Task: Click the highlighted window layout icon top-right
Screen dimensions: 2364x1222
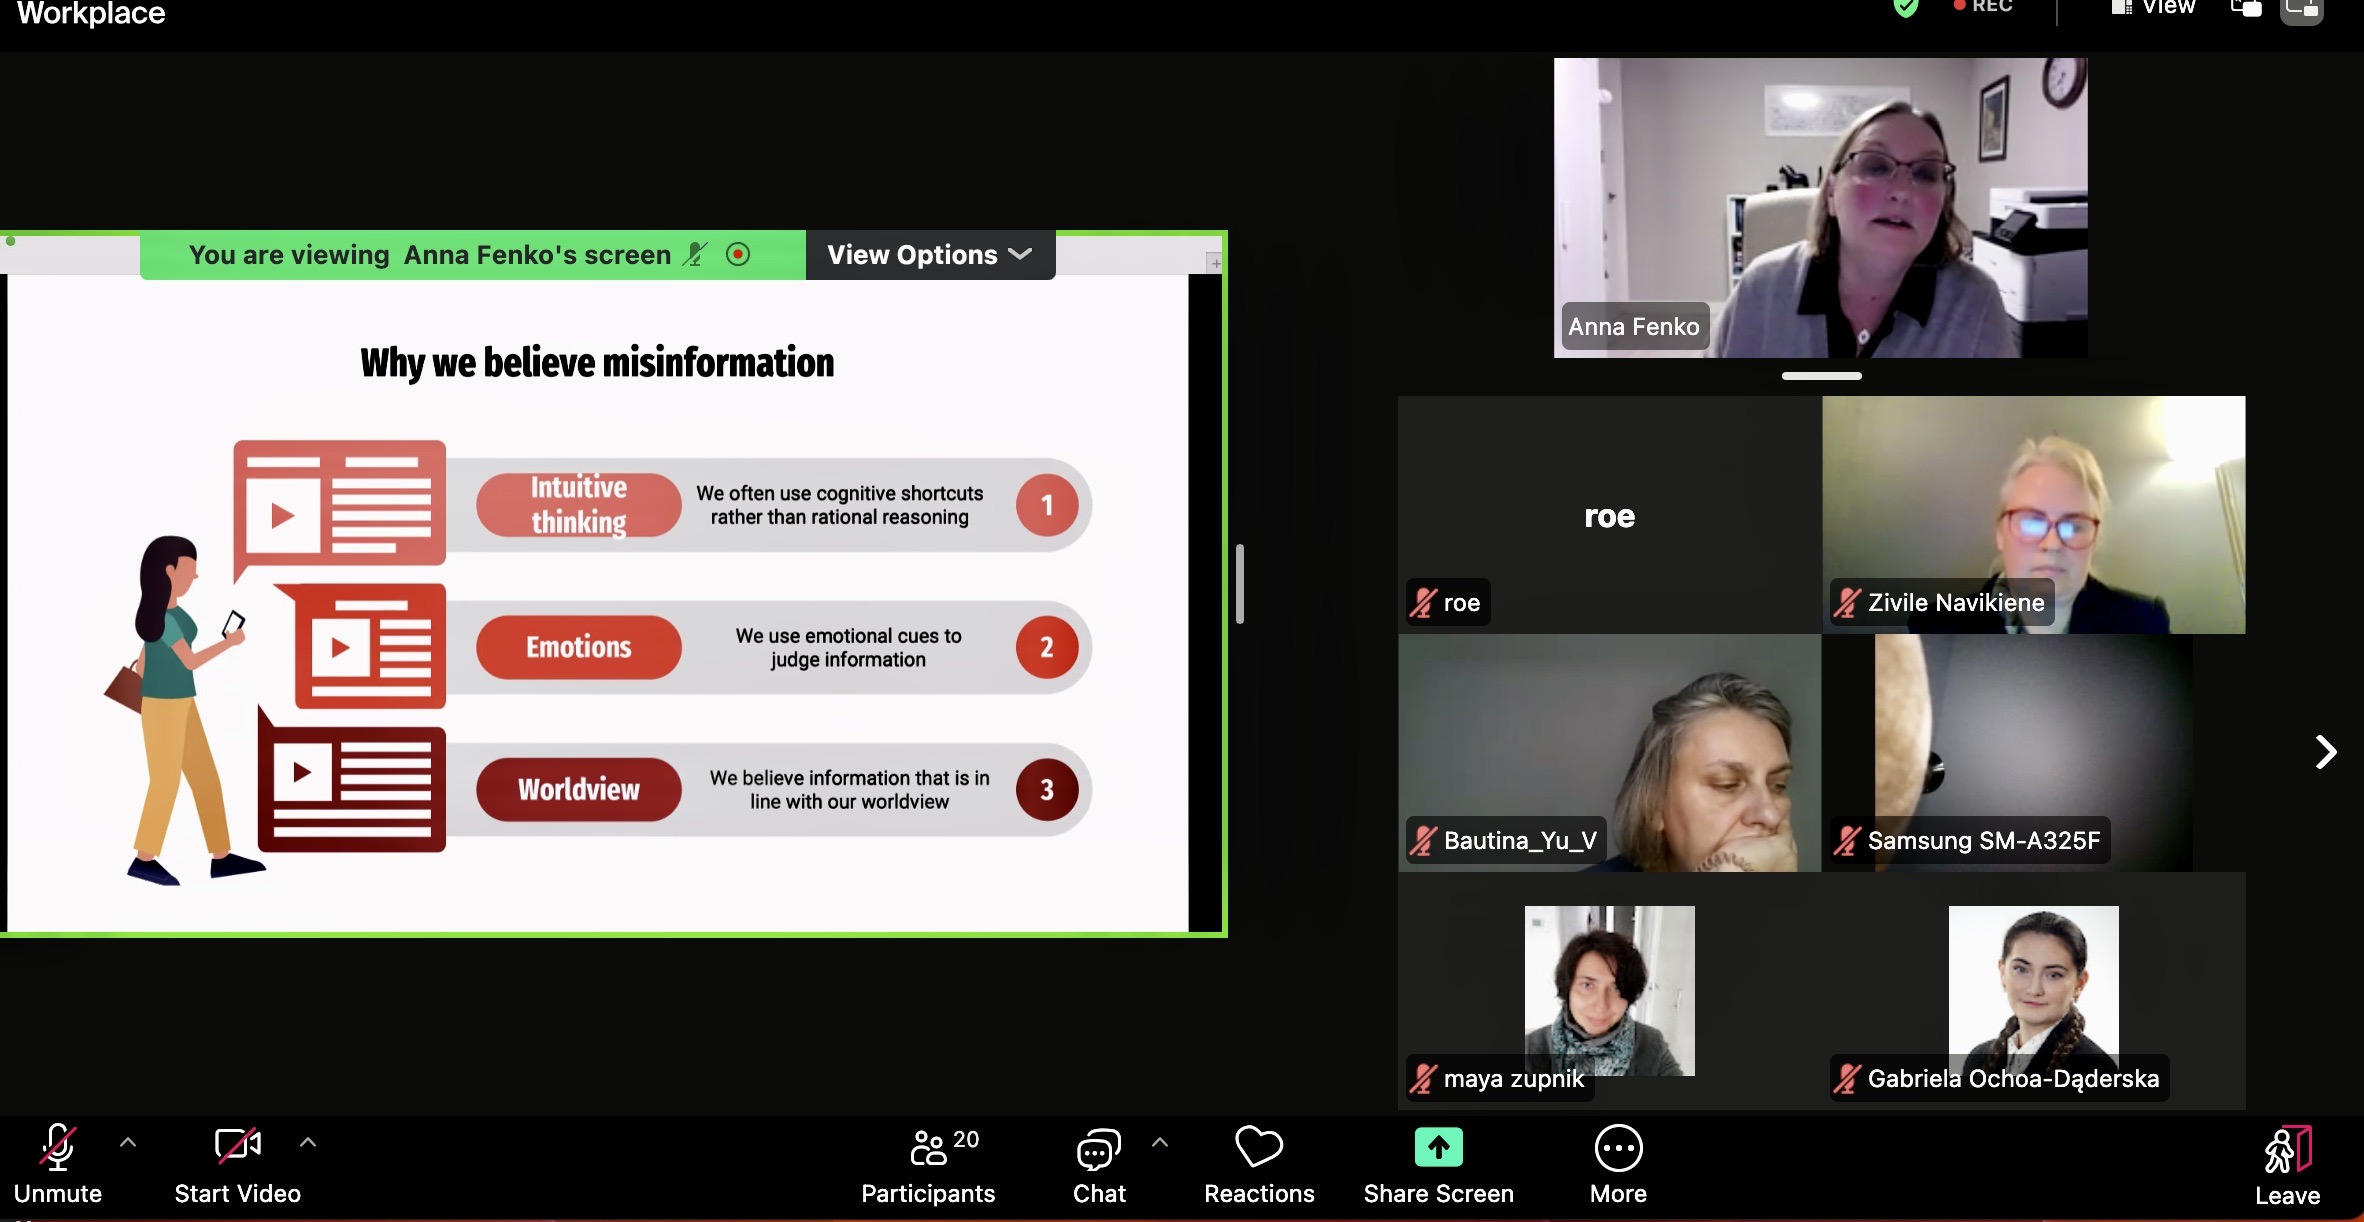Action: [x=2301, y=10]
